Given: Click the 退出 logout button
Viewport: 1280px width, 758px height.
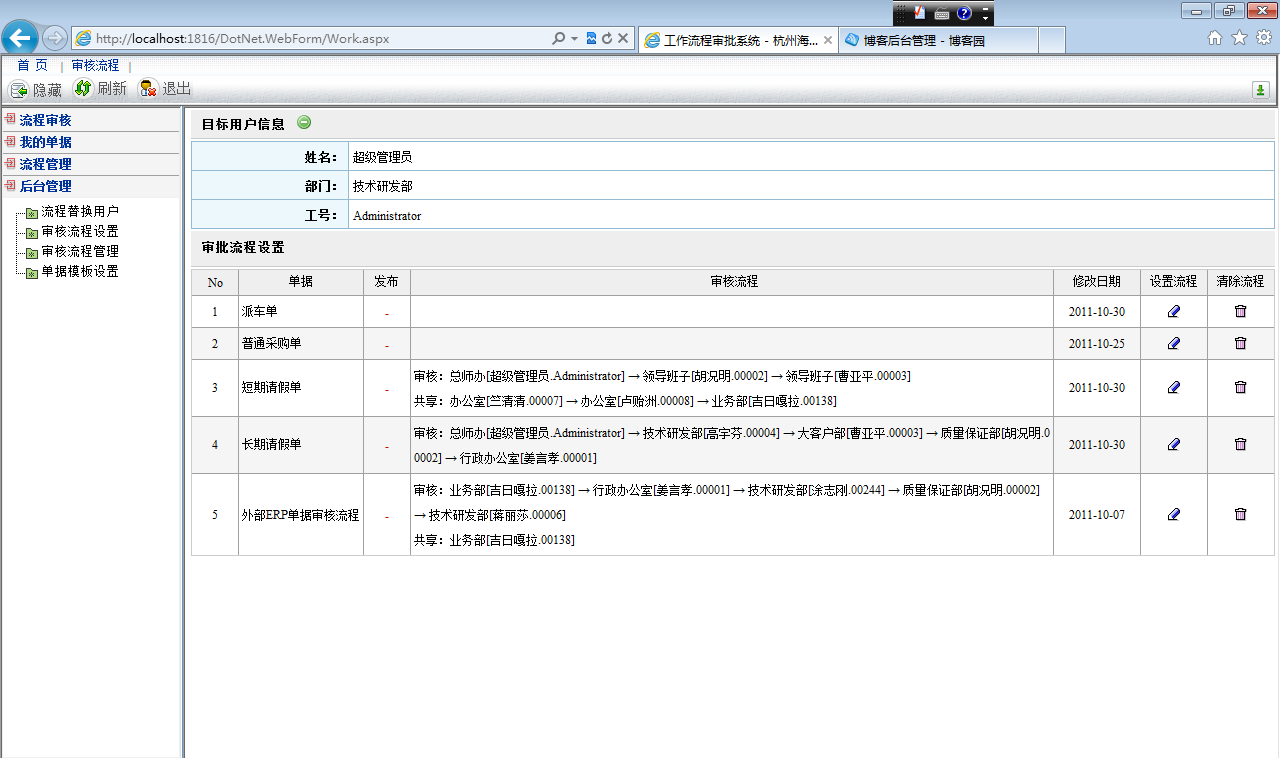Looking at the screenshot, I should click(x=165, y=88).
